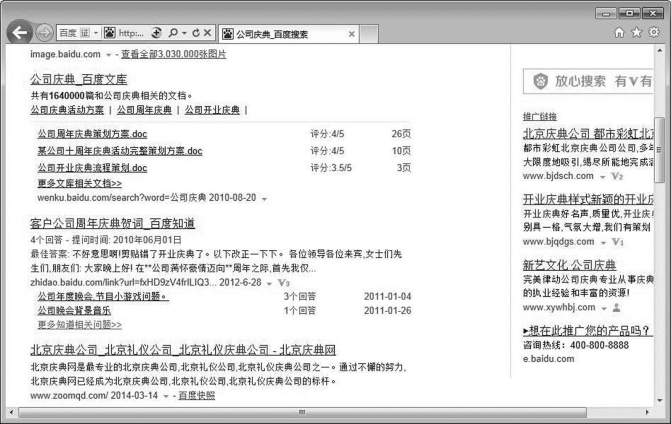This screenshot has width=671, height=424.
Task: Select the 公司庆典_百度搜索 tab
Action: (289, 34)
